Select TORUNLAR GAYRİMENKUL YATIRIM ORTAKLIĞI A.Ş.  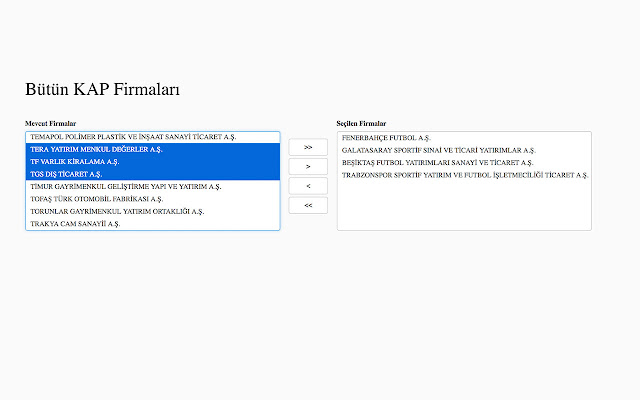[153, 211]
